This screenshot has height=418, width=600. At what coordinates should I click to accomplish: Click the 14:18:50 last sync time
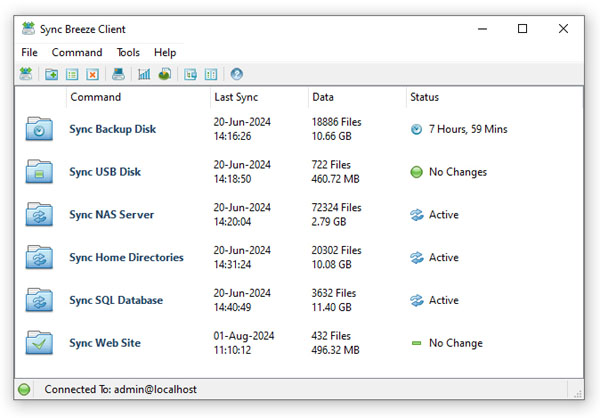click(x=232, y=179)
